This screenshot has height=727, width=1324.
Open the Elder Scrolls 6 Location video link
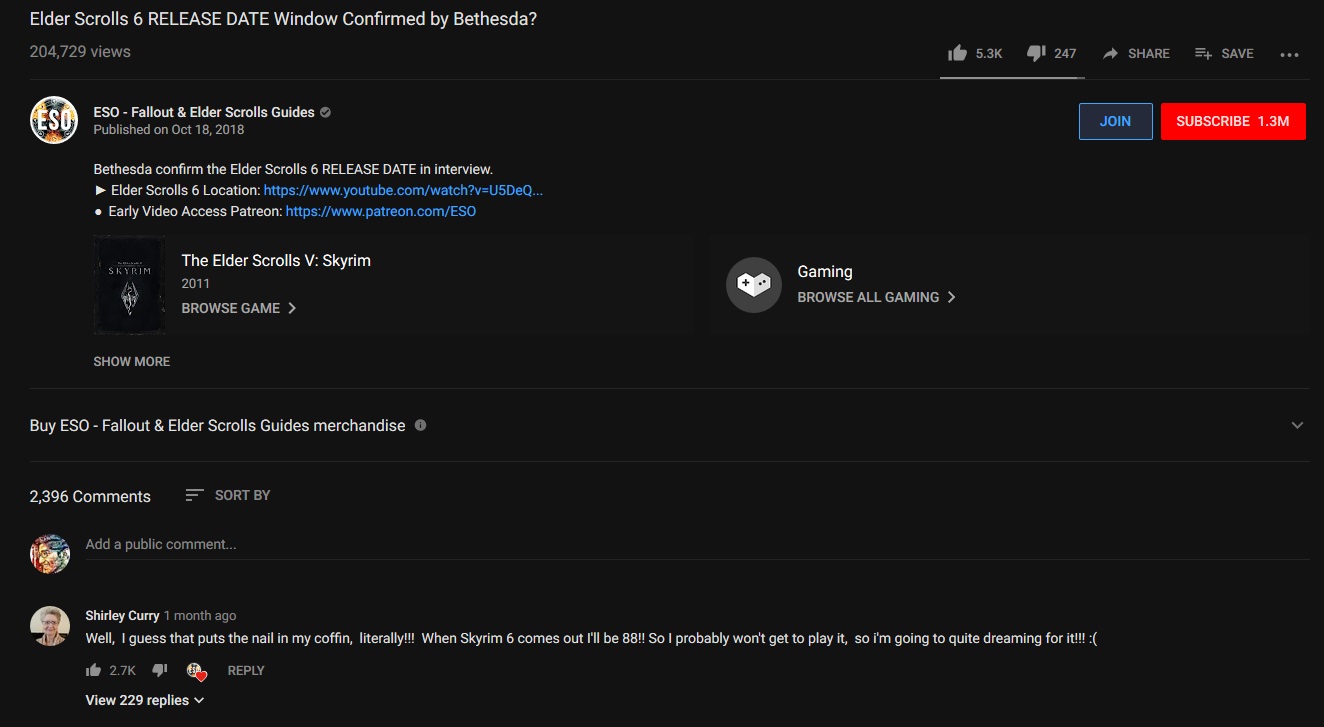pos(403,190)
